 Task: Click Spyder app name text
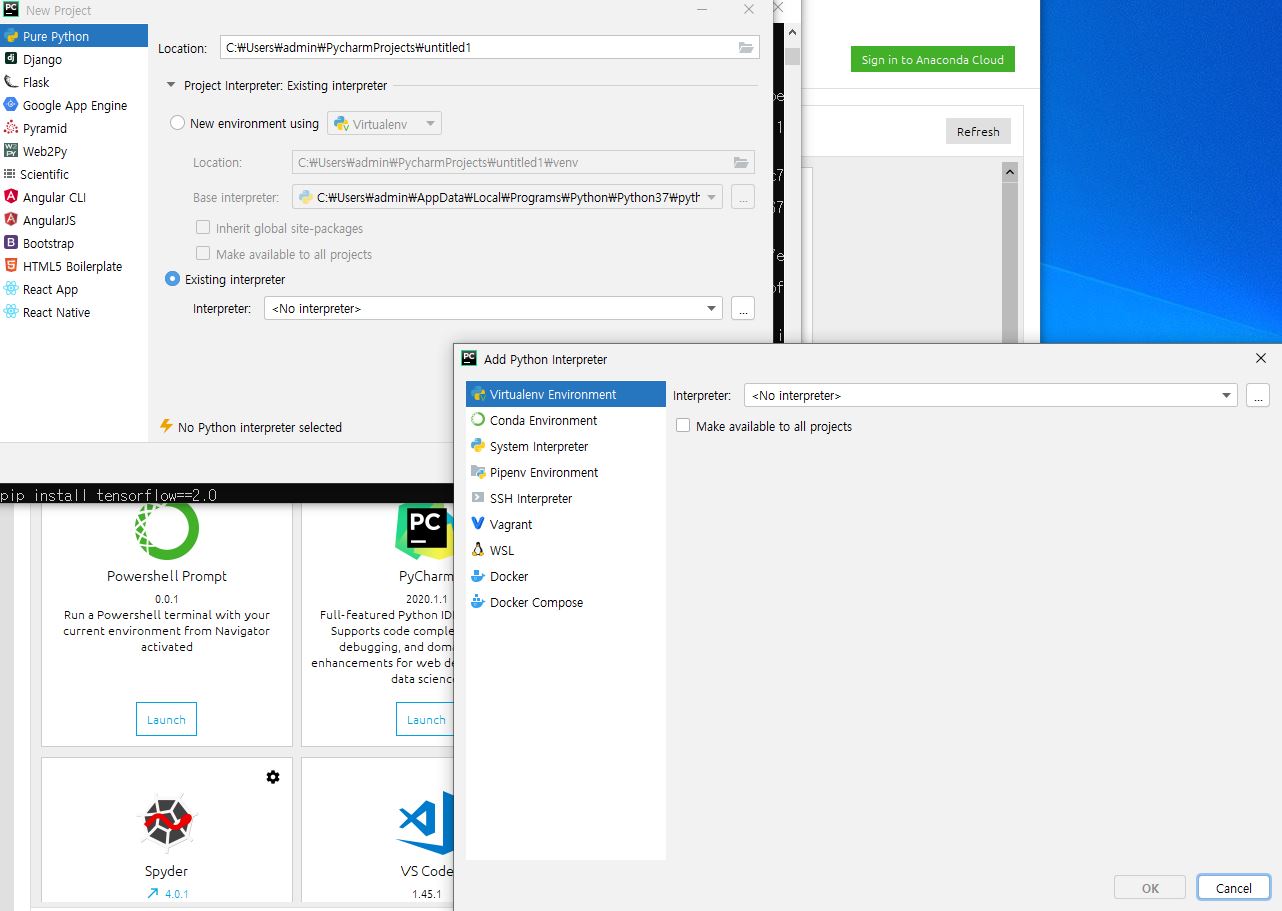pyautogui.click(x=166, y=871)
